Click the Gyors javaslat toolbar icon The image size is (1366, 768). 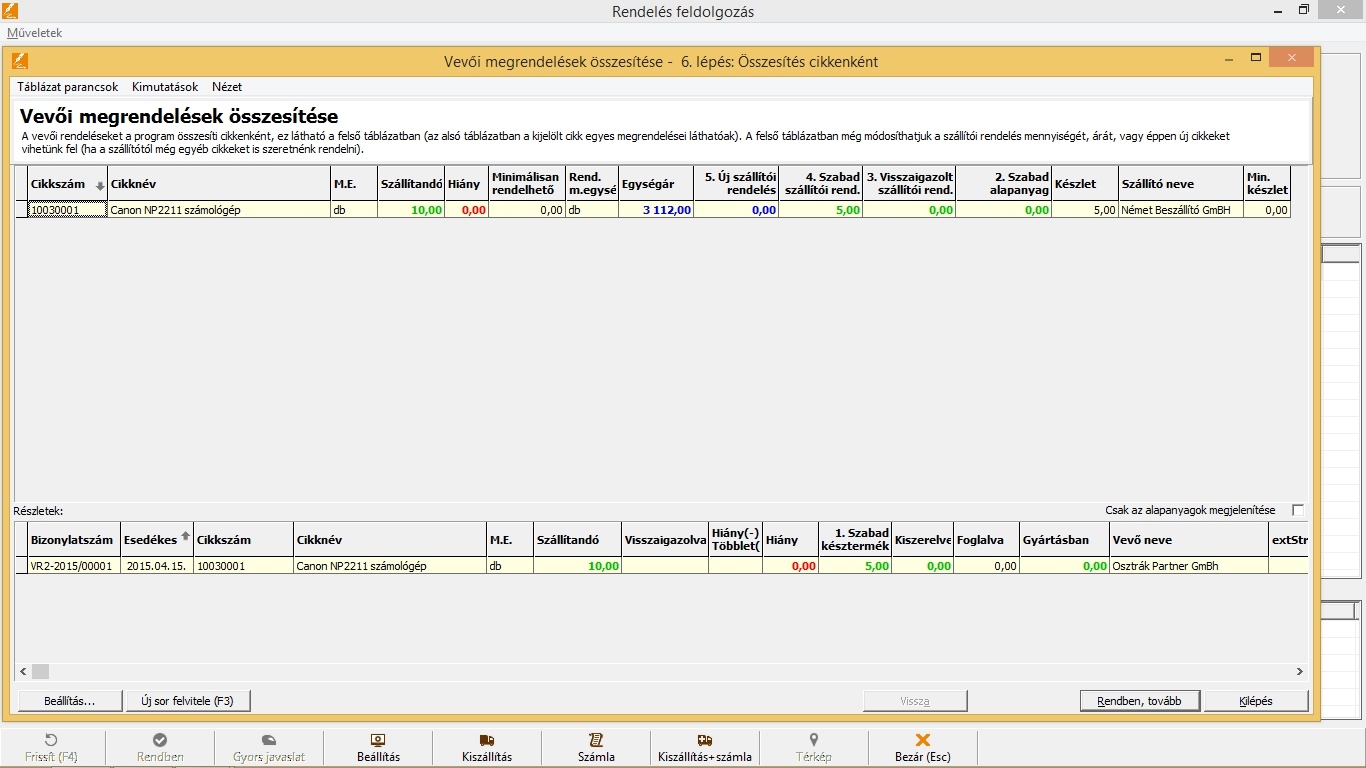[x=268, y=740]
